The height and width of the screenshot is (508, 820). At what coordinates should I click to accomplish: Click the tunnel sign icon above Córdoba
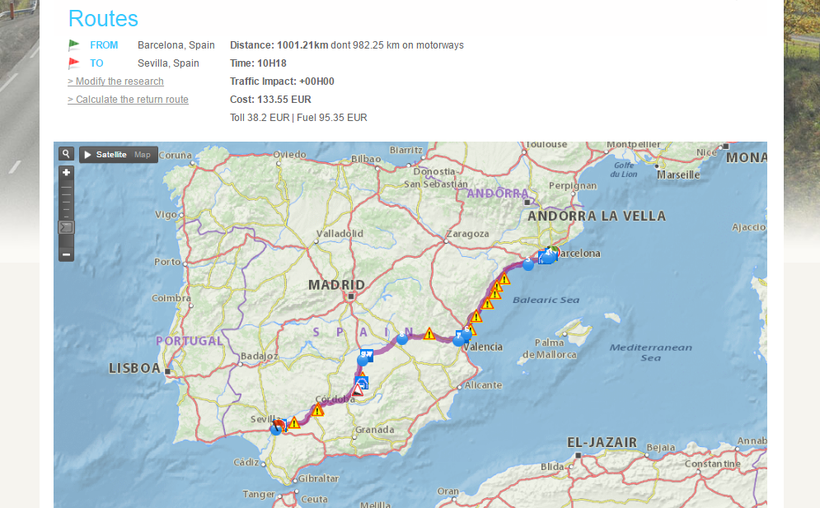362,382
